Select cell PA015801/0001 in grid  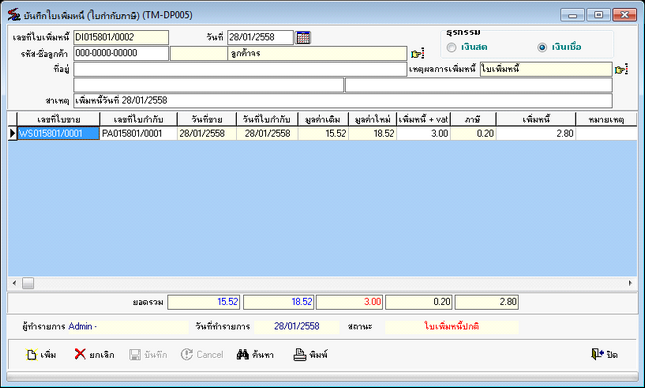click(x=139, y=134)
